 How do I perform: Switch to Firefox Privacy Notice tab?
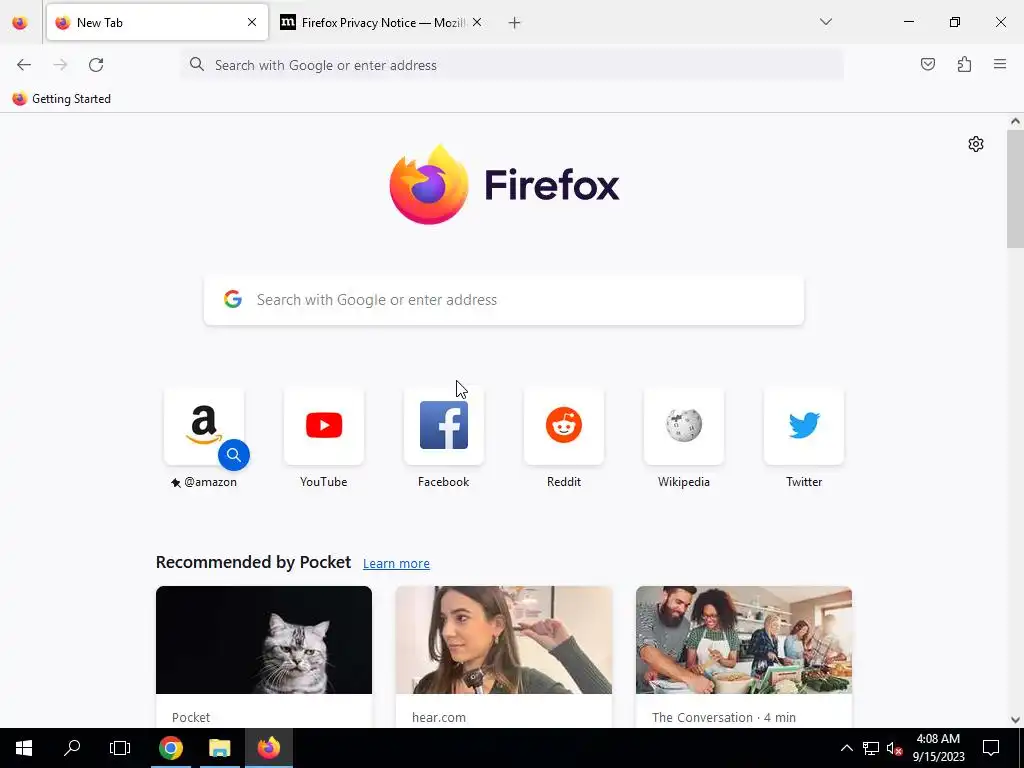[x=382, y=22]
